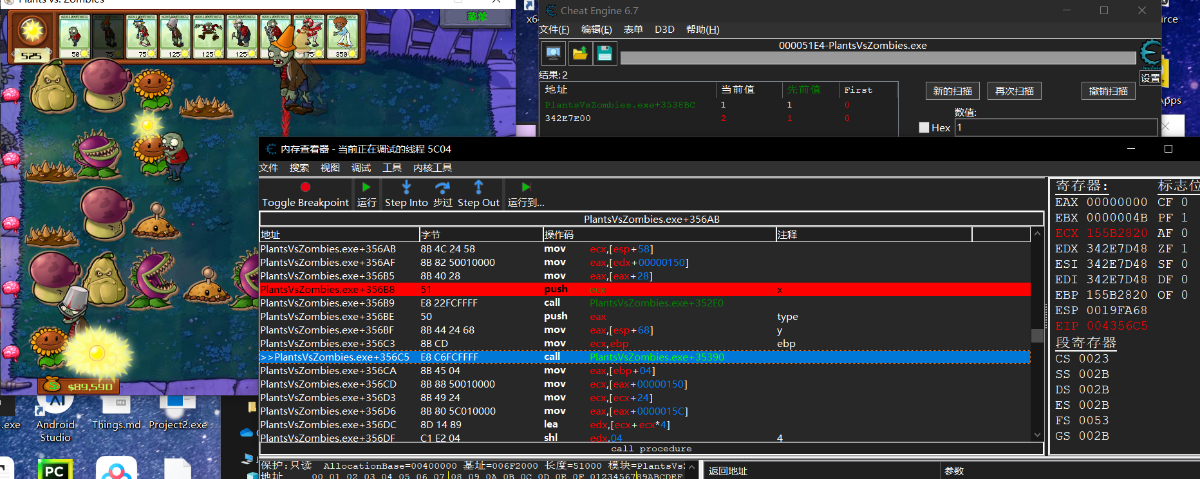Click the Run To green arrow icon
The width and height of the screenshot is (1200, 479).
[524, 187]
